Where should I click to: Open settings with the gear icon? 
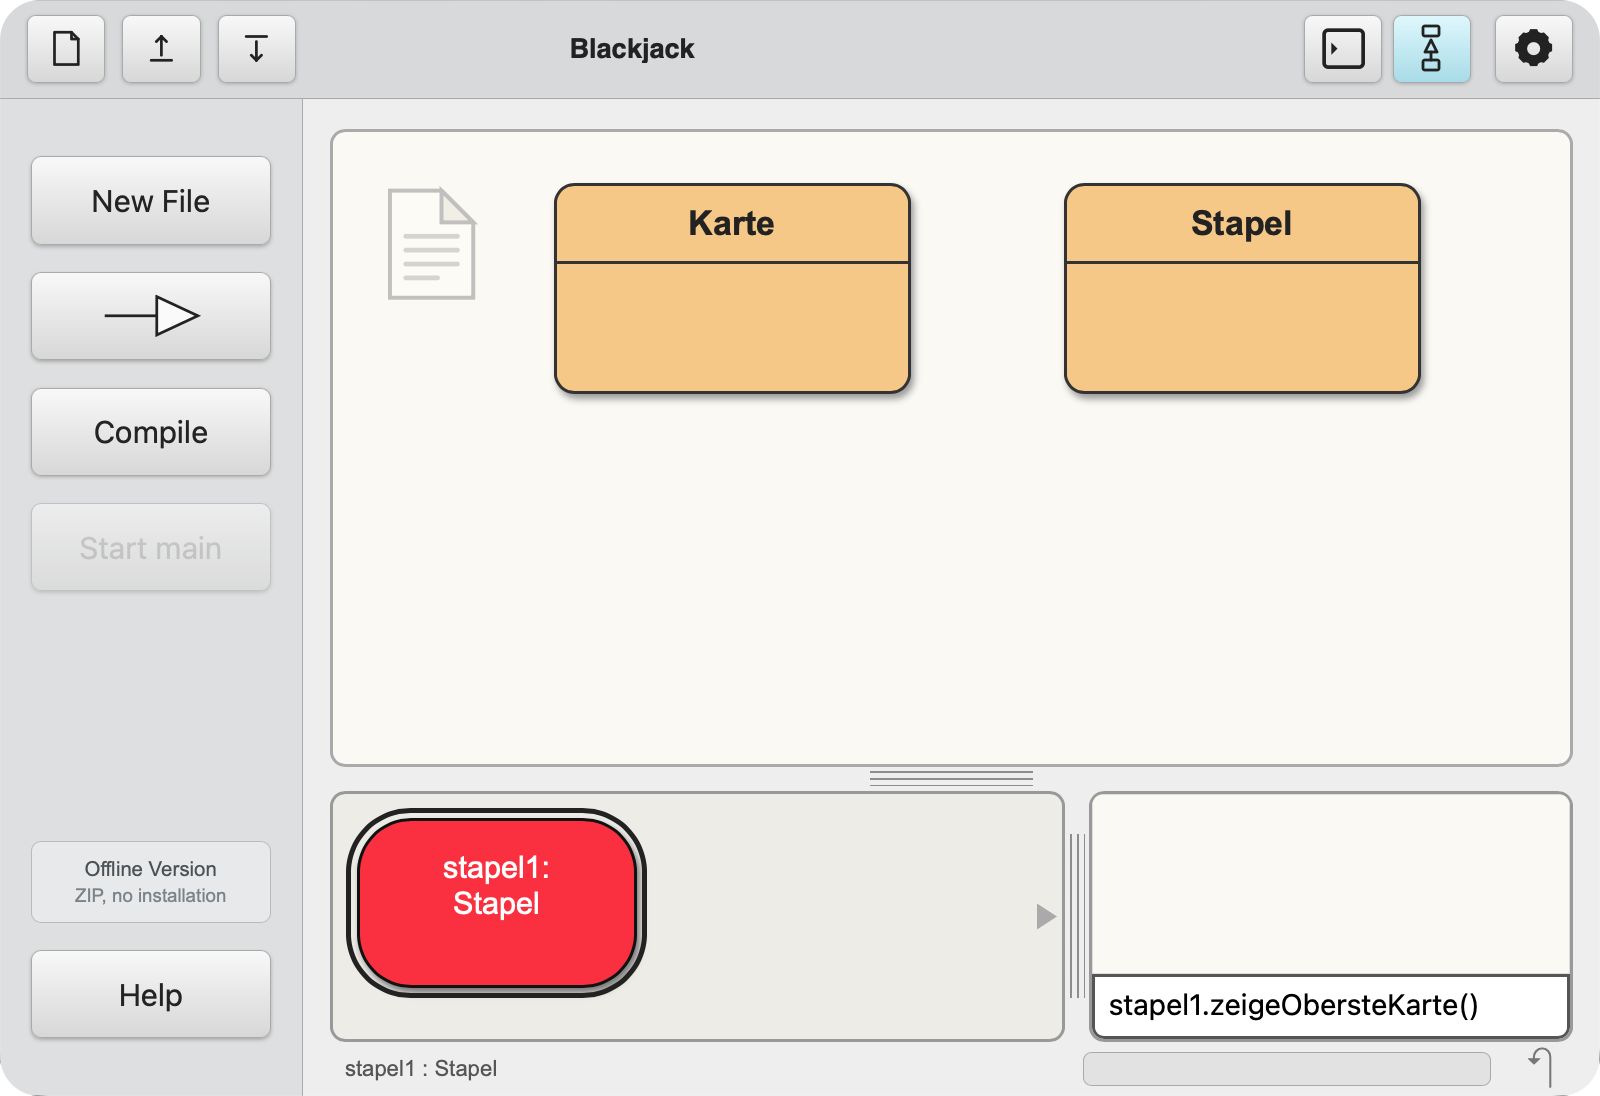tap(1533, 49)
